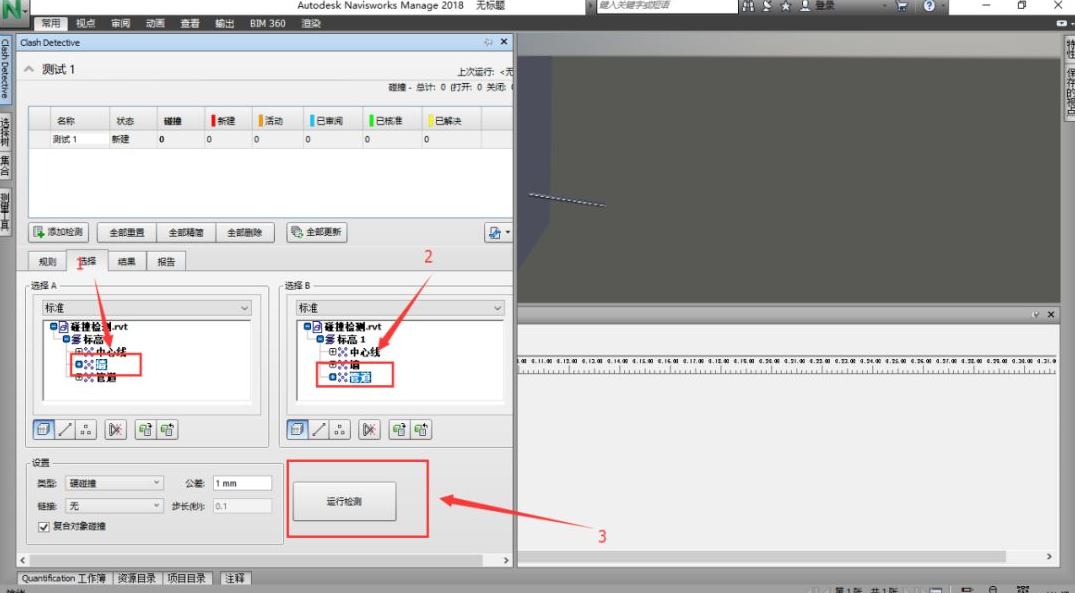Image resolution: width=1075 pixels, height=593 pixels.
Task: Toggle self-intersect icon in Selection A
Action: click(x=116, y=430)
